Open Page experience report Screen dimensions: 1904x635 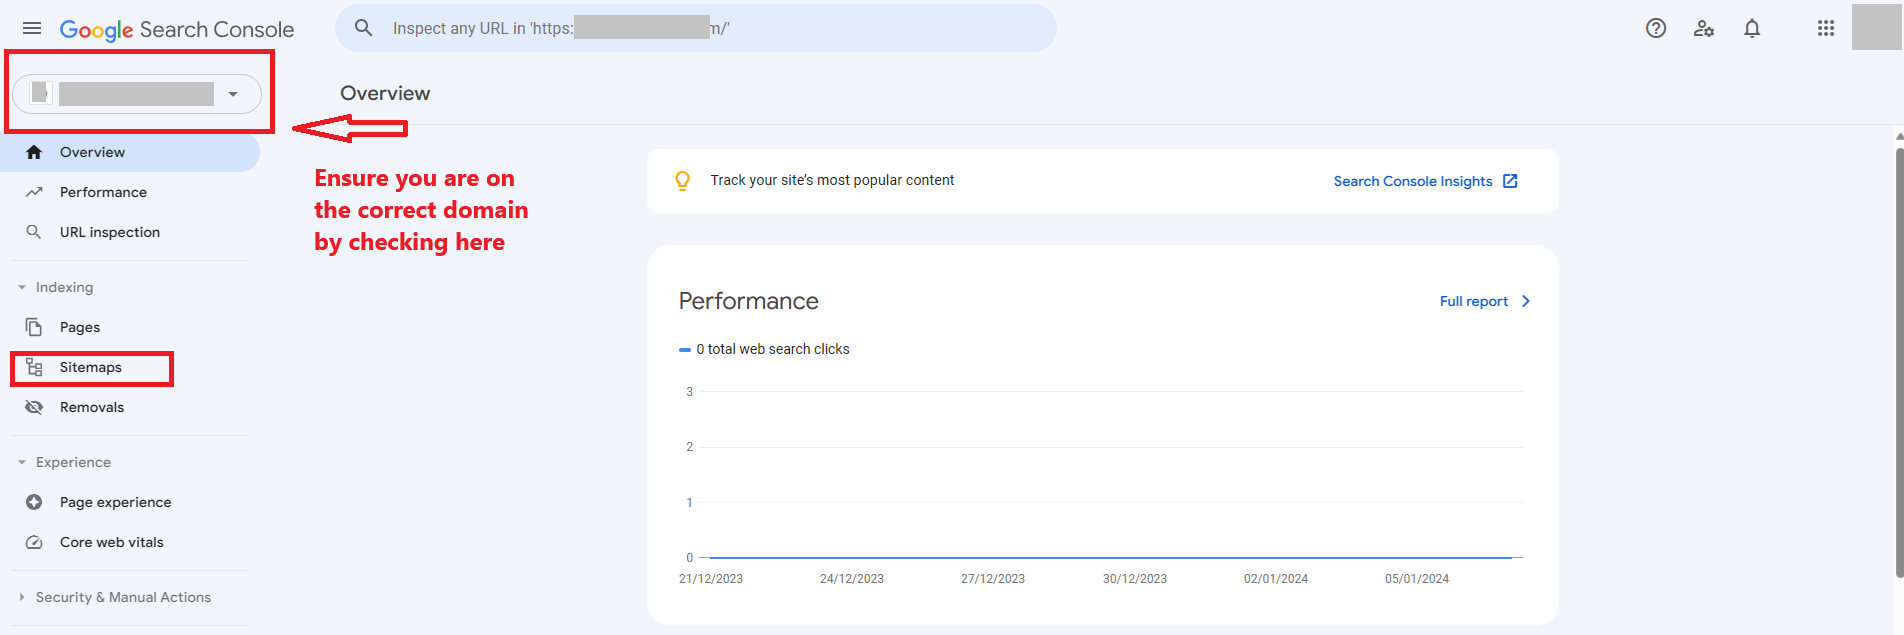point(130,502)
